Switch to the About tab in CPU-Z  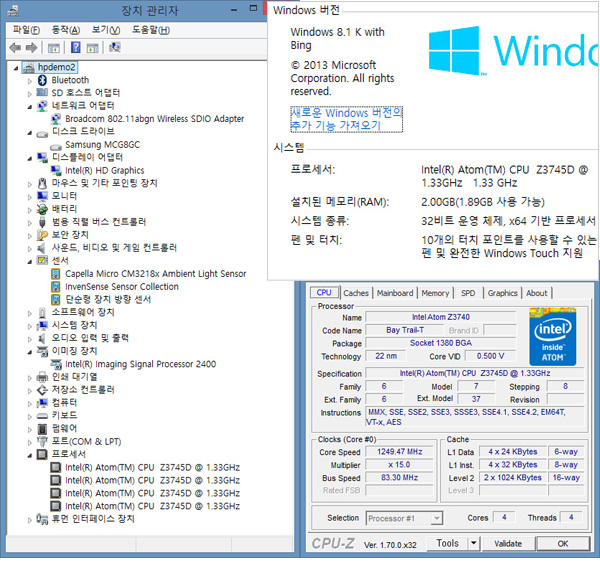[x=537, y=293]
